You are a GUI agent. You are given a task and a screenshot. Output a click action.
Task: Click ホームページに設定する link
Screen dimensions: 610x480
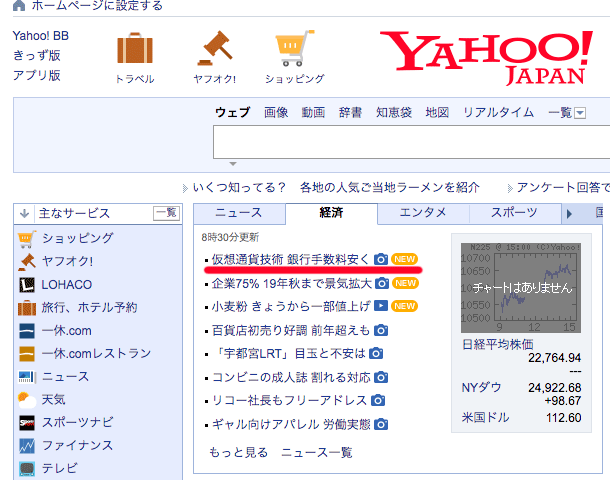[97, 5]
